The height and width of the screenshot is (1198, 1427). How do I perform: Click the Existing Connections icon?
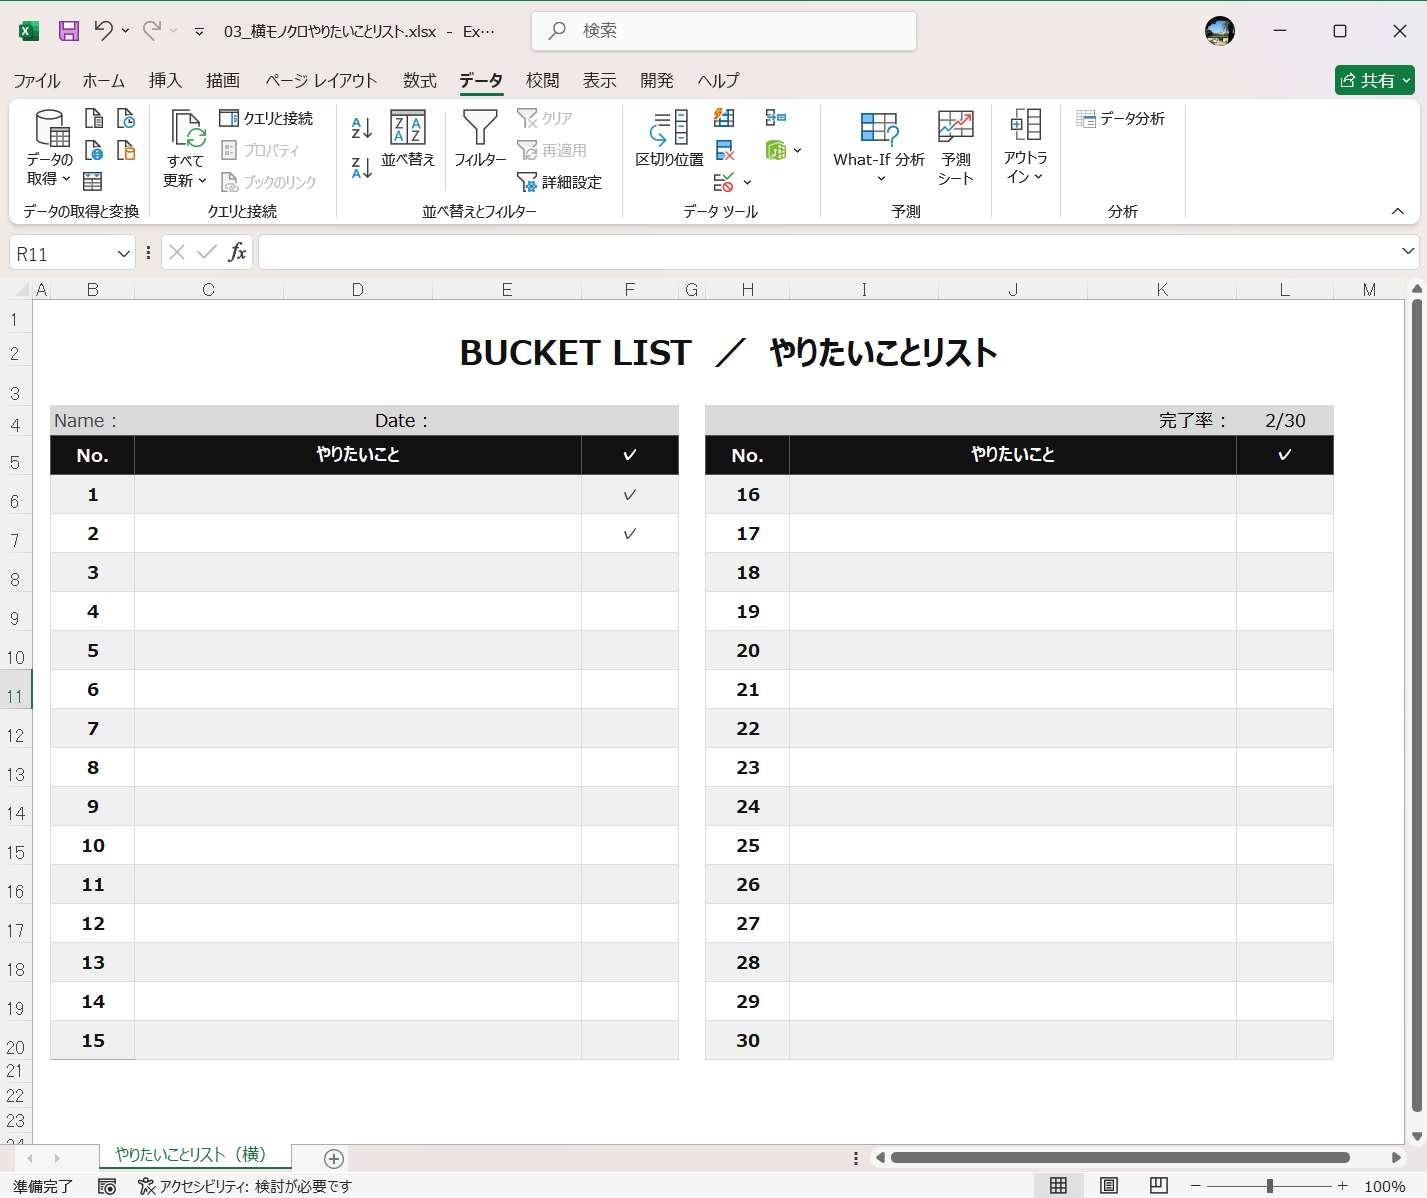coord(126,150)
